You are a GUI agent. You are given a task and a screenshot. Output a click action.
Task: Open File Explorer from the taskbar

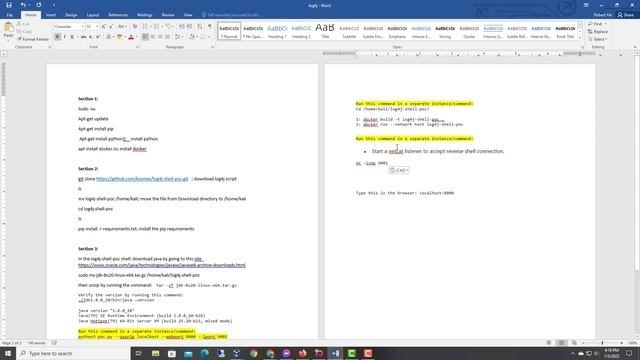[x=156, y=353]
